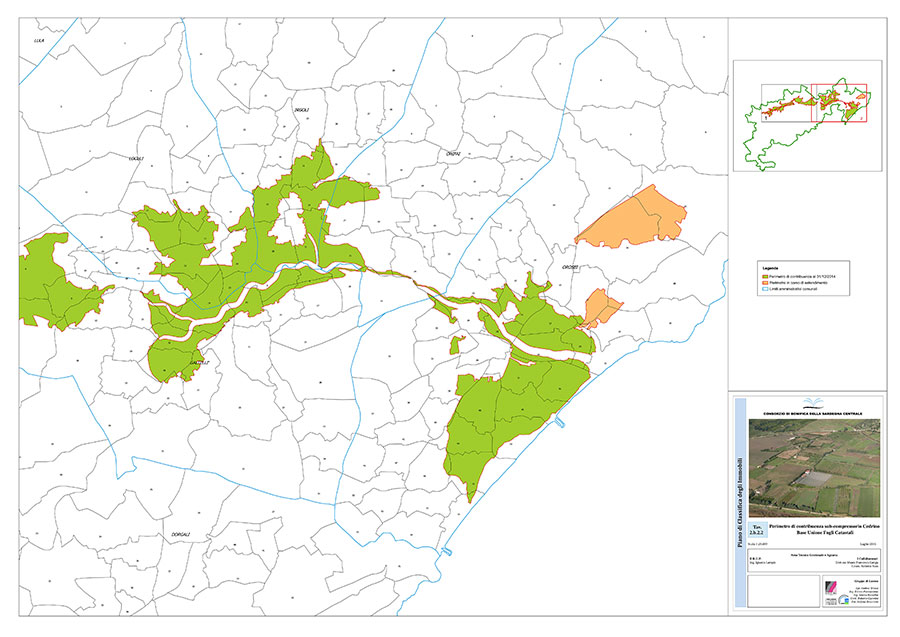Viewport: 900px width, 637px height.
Task: Click the green legend swatch
Action: click(x=766, y=276)
